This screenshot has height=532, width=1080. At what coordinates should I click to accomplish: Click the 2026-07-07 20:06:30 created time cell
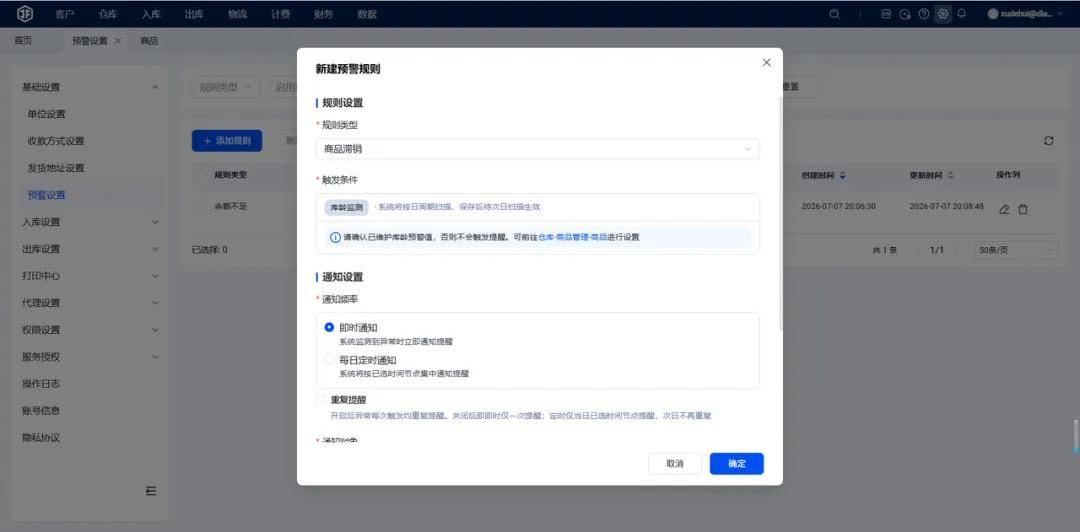pos(838,207)
